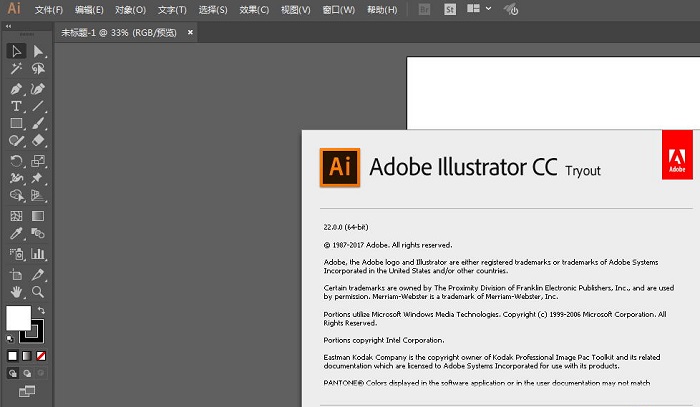The image size is (700, 407).
Task: Click the version text 22.0.0 (64-bit)
Action: (x=346, y=227)
